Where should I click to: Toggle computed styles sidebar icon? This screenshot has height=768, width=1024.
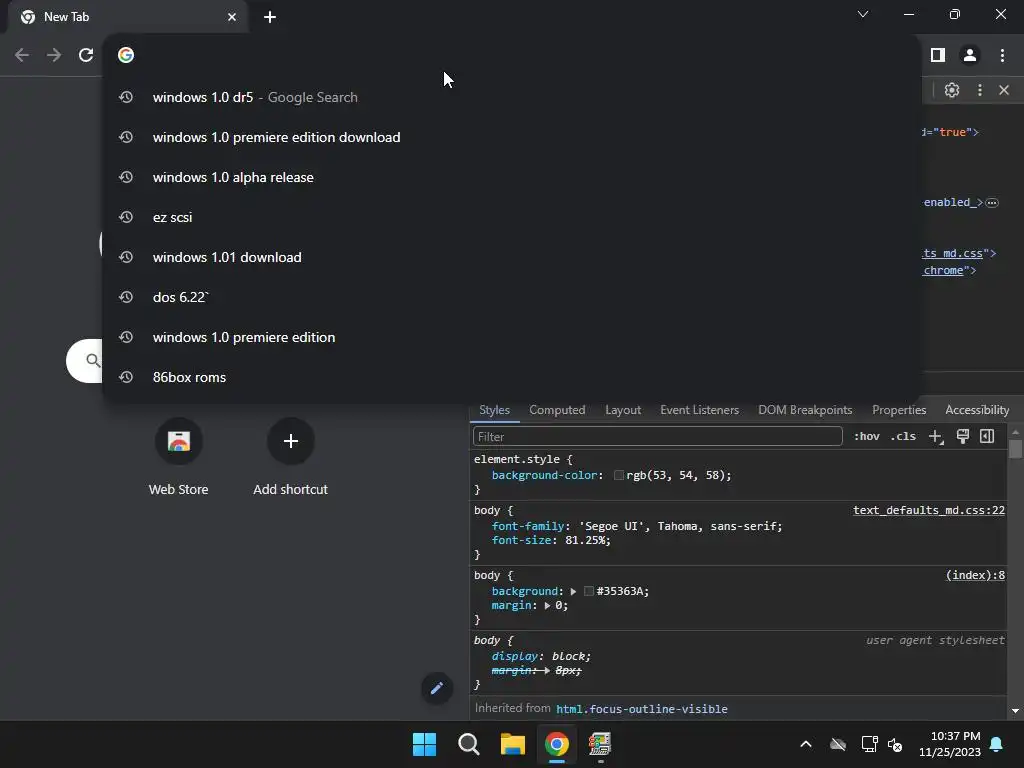tap(987, 436)
